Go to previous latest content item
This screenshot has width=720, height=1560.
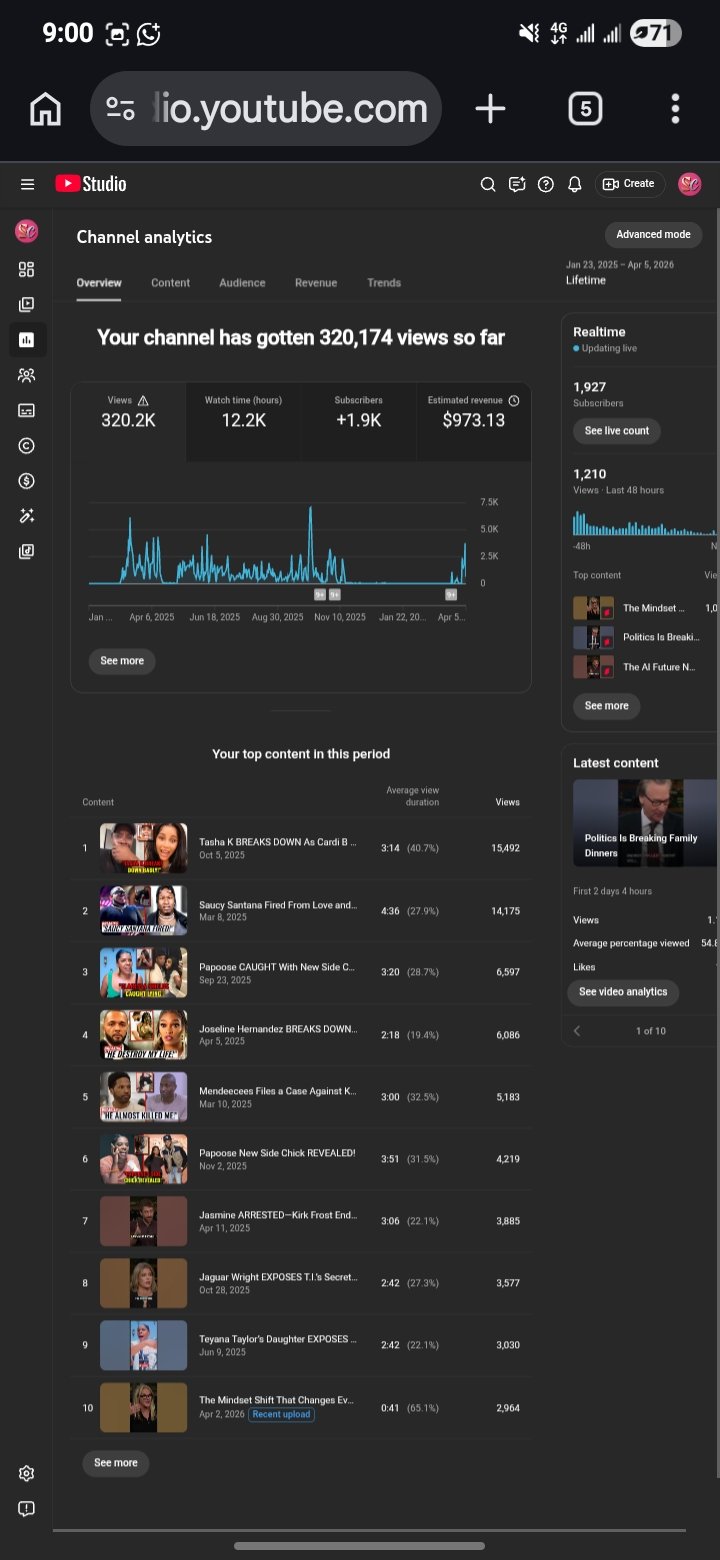[577, 1031]
